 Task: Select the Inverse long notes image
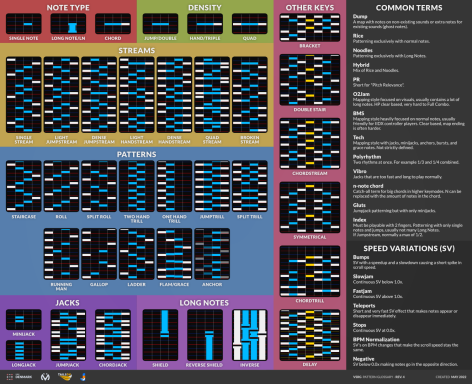click(x=250, y=335)
